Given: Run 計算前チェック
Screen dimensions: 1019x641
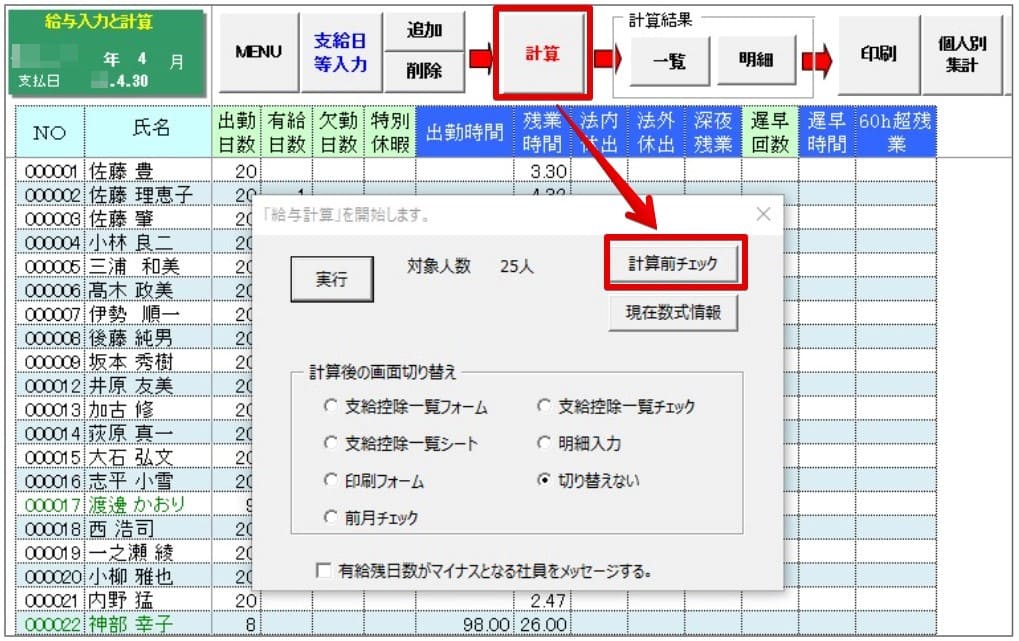Looking at the screenshot, I should (673, 263).
